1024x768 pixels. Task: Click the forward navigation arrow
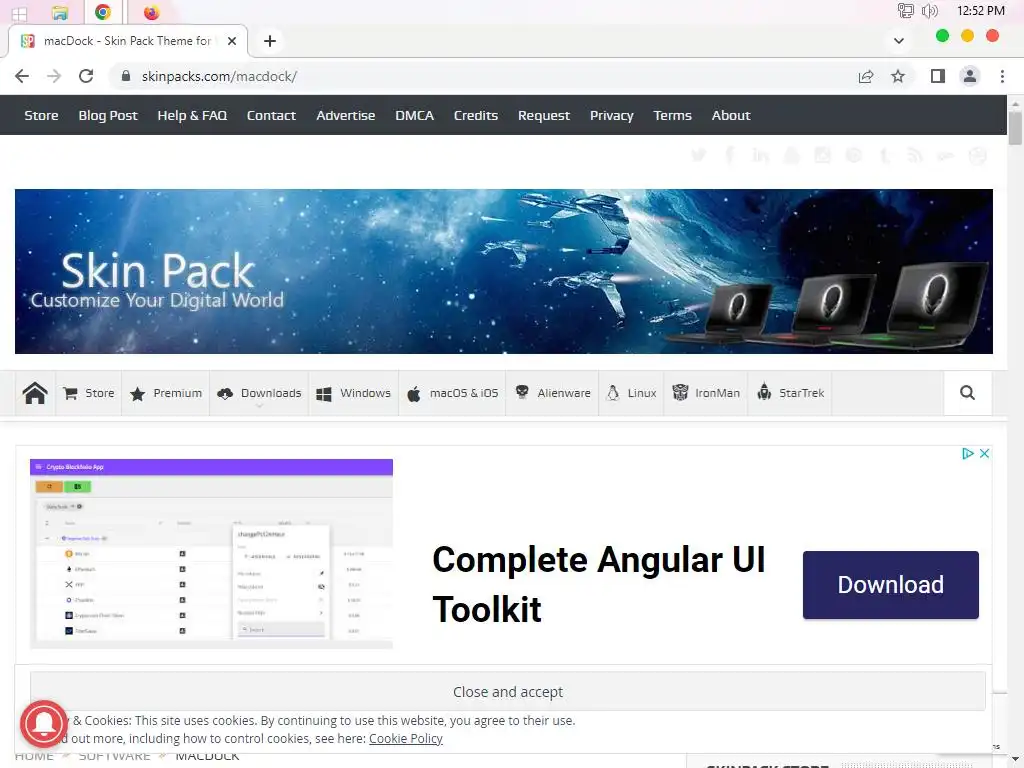(54, 76)
